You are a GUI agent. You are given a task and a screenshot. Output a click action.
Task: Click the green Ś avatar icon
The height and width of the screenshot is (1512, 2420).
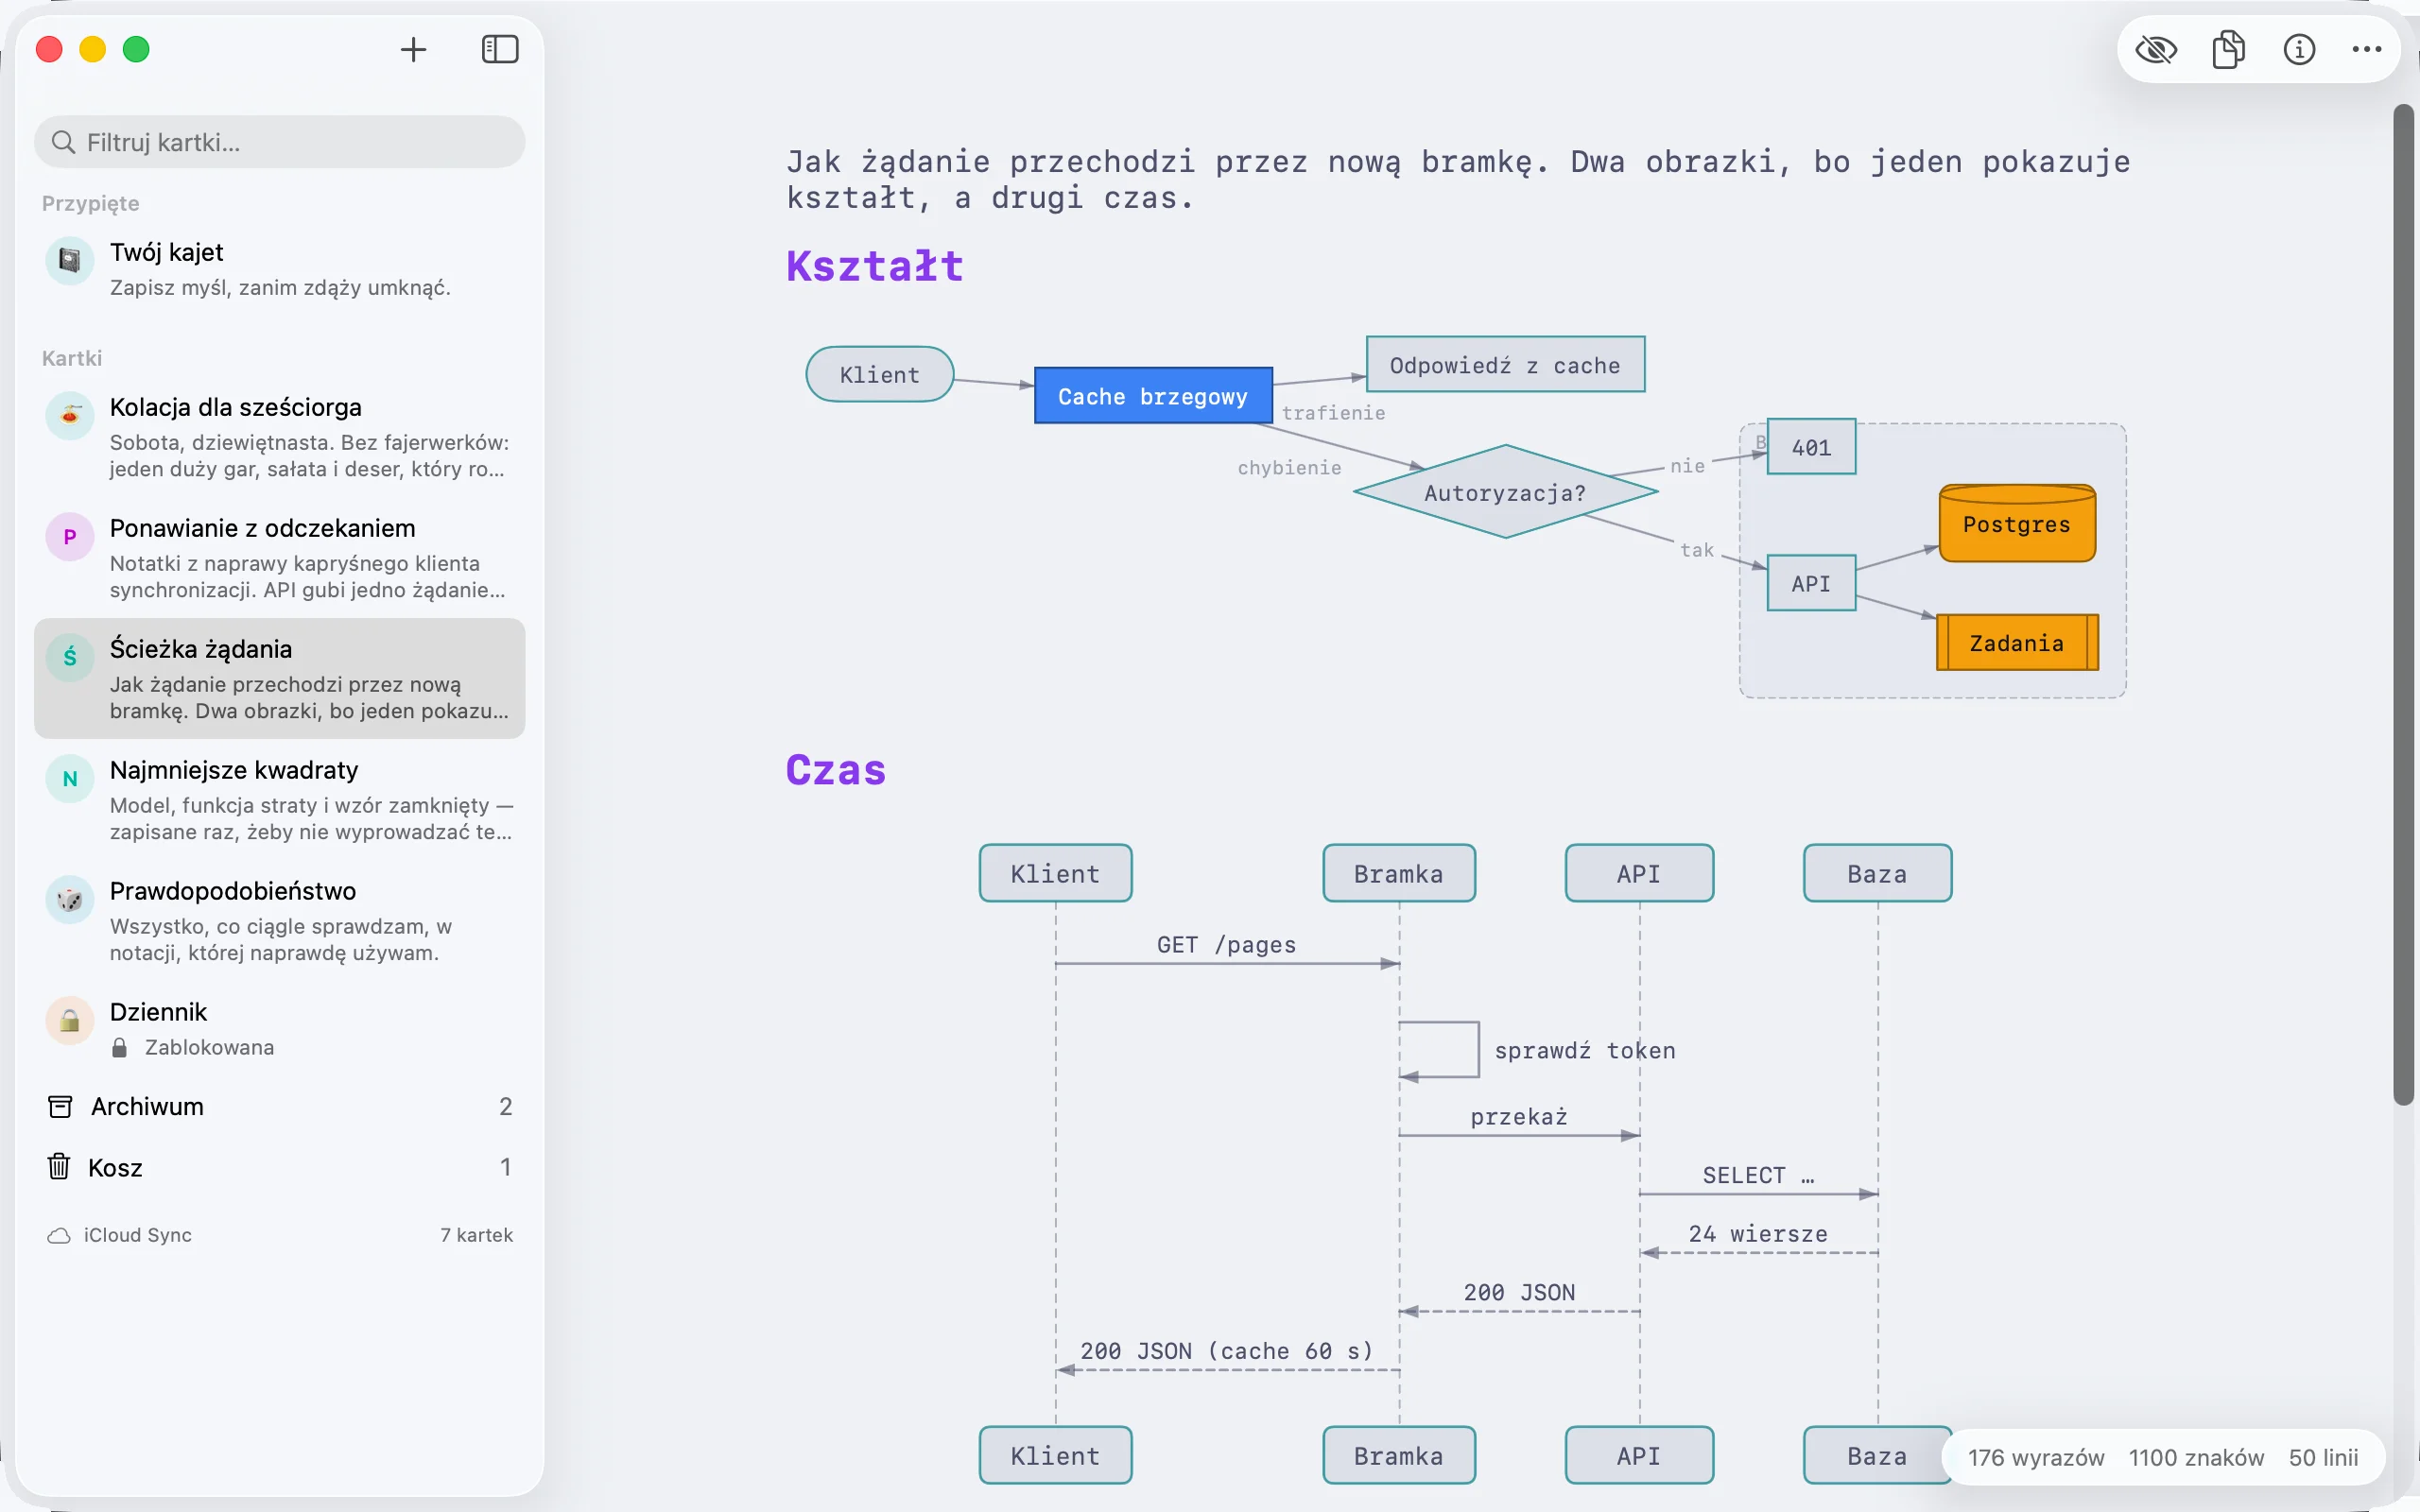[70, 658]
